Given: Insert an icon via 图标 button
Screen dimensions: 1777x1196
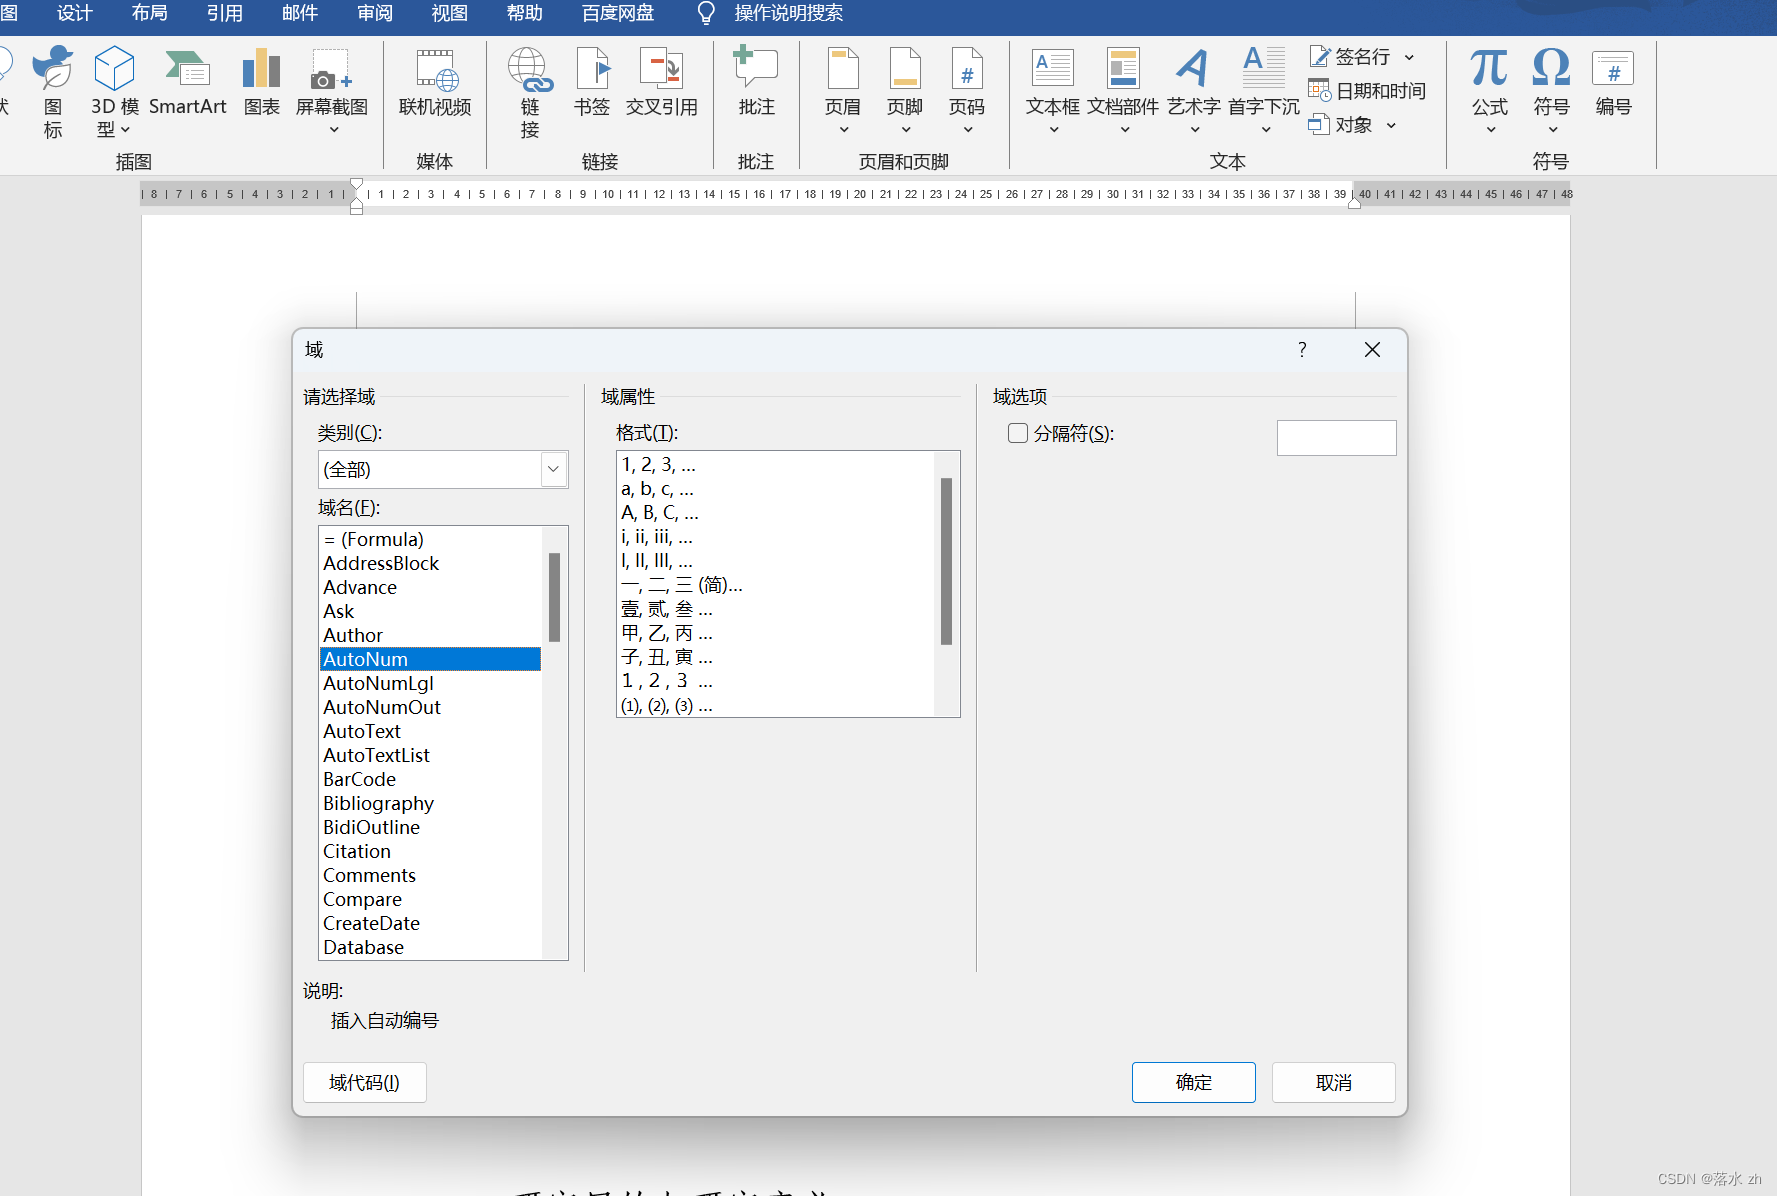Looking at the screenshot, I should pos(53,92).
